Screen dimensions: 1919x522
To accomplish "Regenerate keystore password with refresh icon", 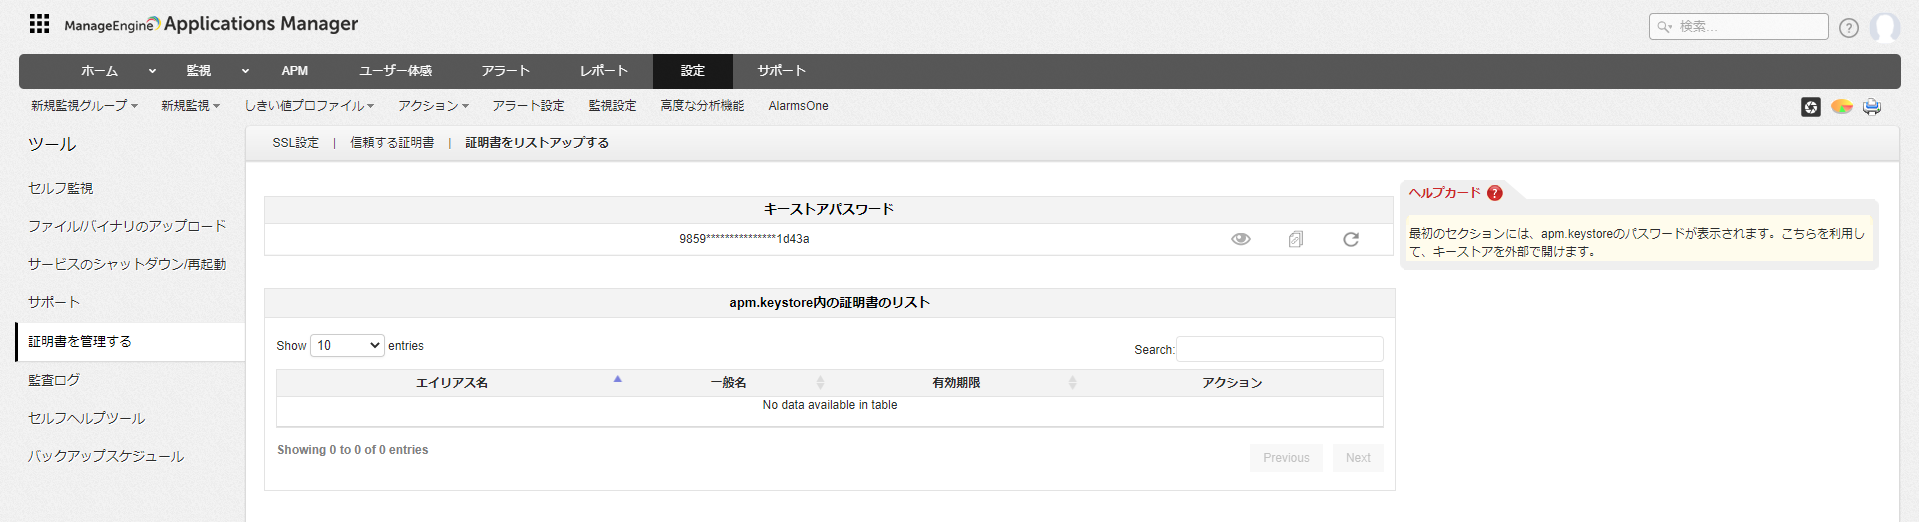I will tap(1351, 239).
